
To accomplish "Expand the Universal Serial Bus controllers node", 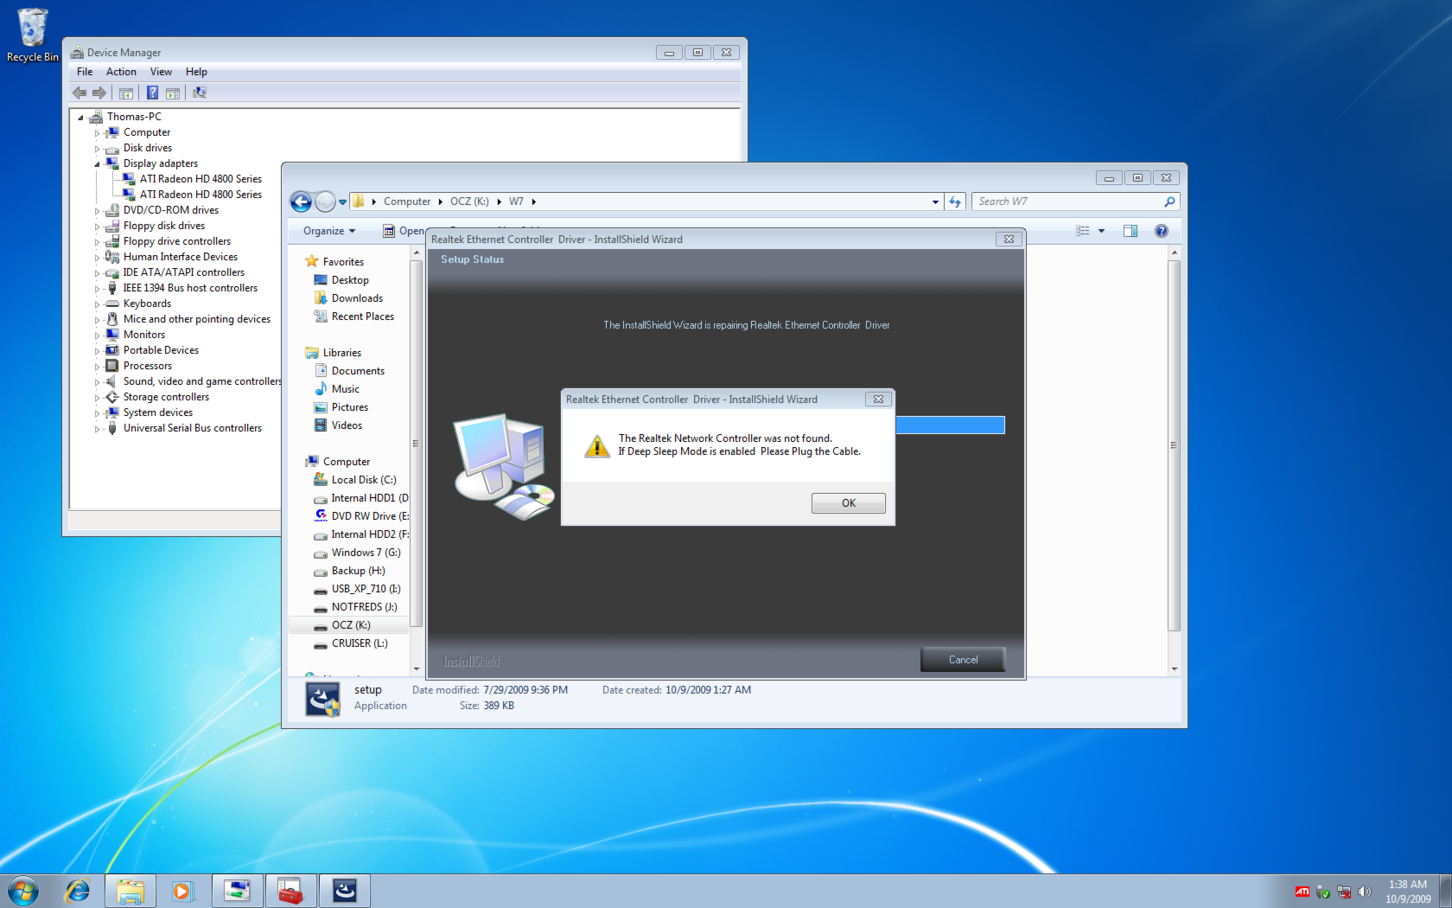I will (97, 427).
